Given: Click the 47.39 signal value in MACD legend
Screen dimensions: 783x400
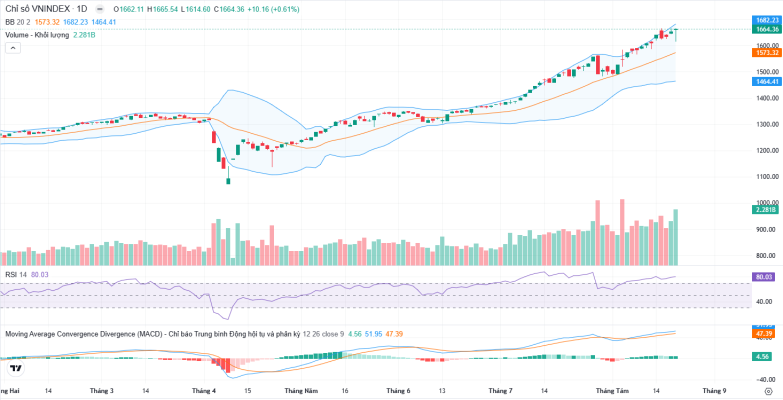Looking at the screenshot, I should 395,334.
